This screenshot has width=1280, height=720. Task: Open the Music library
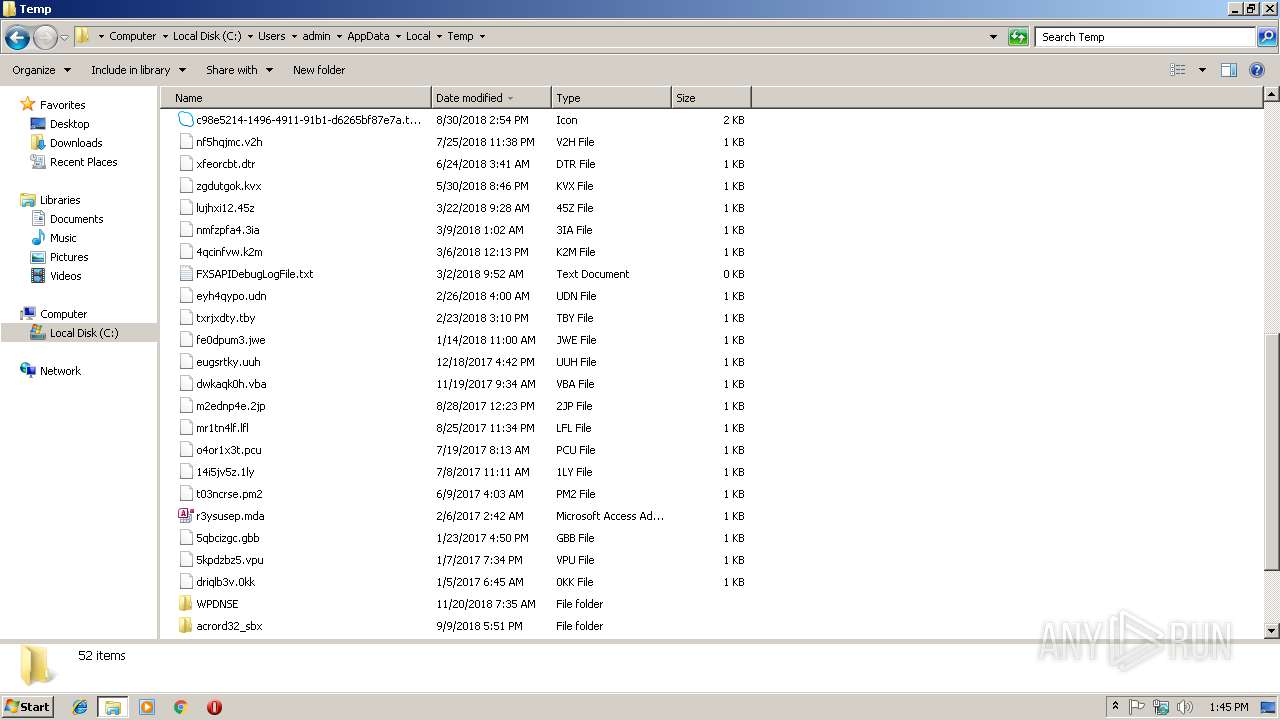[x=63, y=238]
